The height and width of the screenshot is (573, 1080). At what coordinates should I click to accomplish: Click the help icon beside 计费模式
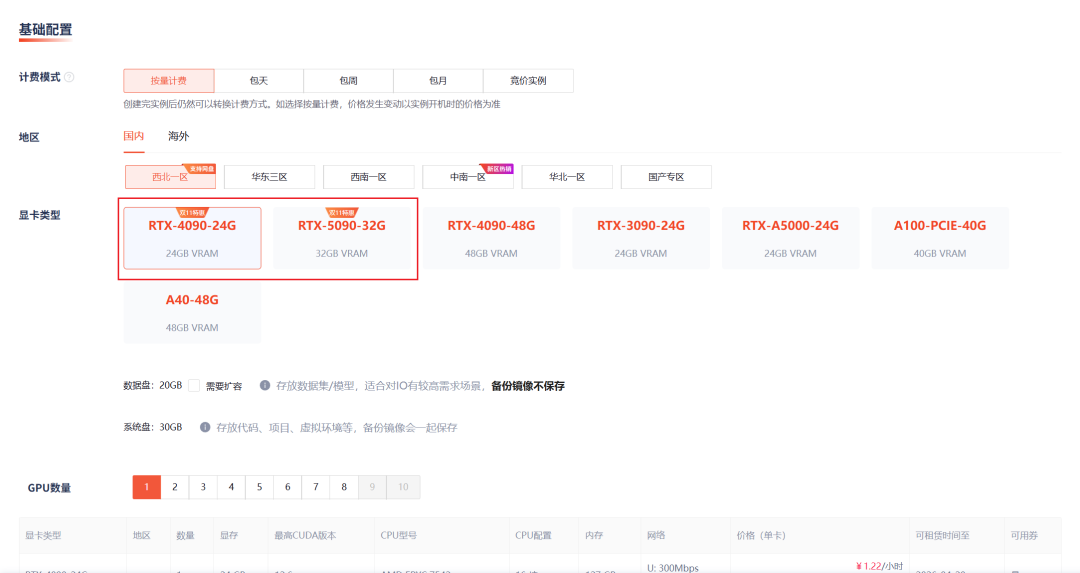click(69, 77)
